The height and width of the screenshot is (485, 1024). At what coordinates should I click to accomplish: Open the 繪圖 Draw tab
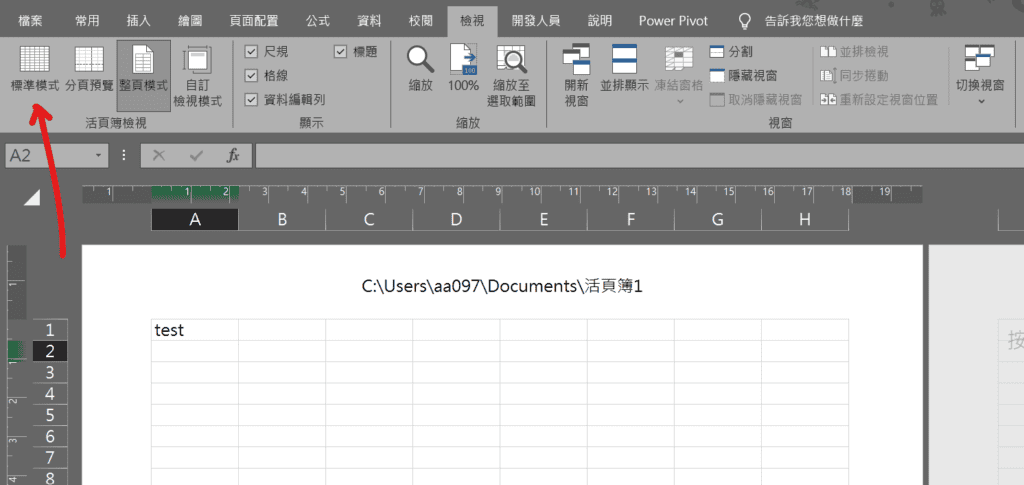[190, 21]
